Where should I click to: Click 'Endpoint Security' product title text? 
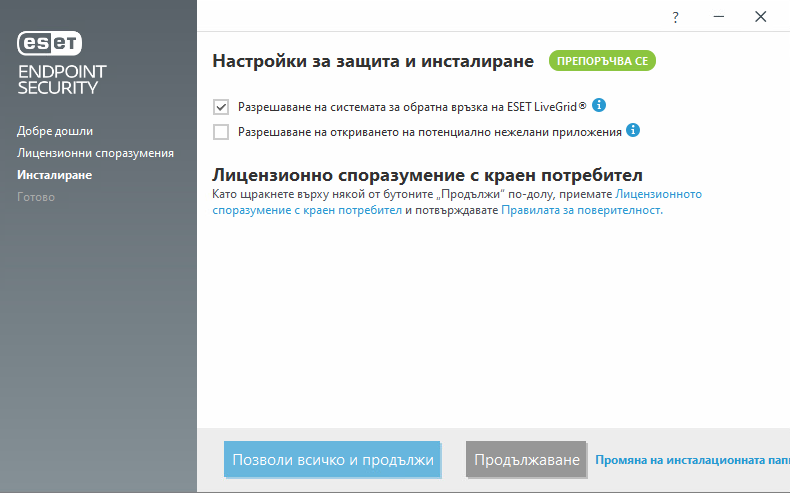point(62,80)
